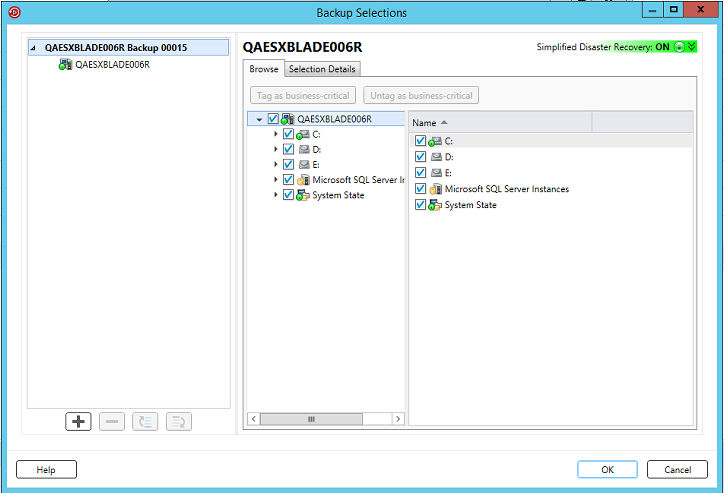
Task: Click the C: drive icon in Name list
Action: 435,141
